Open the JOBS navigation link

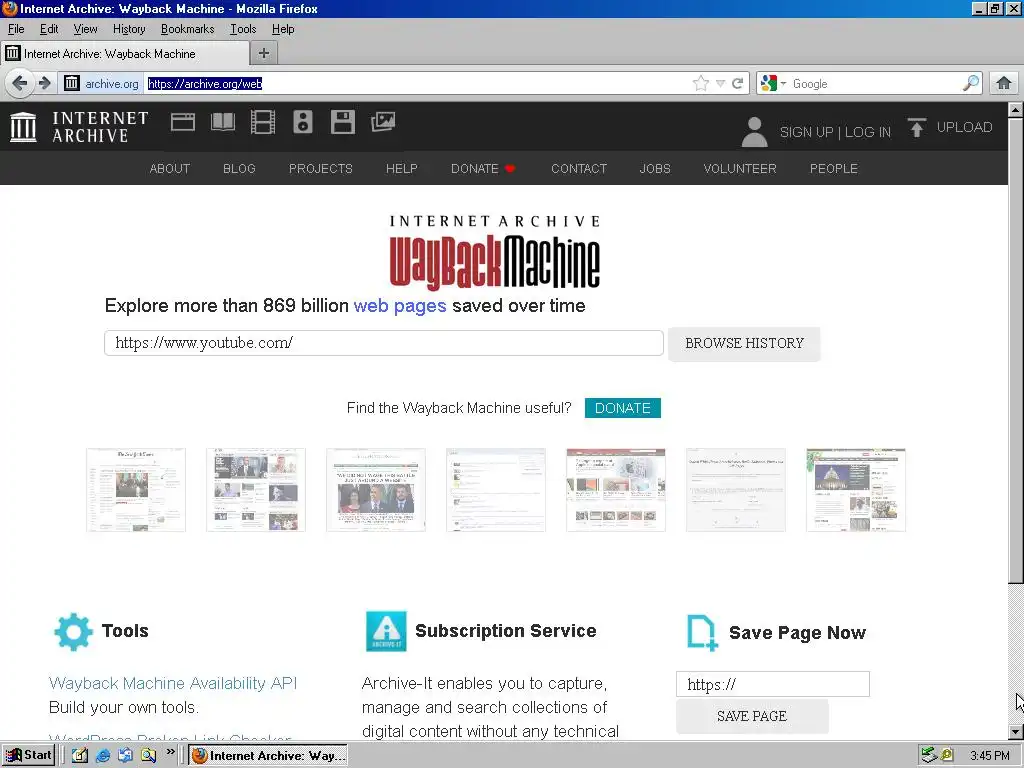point(655,168)
